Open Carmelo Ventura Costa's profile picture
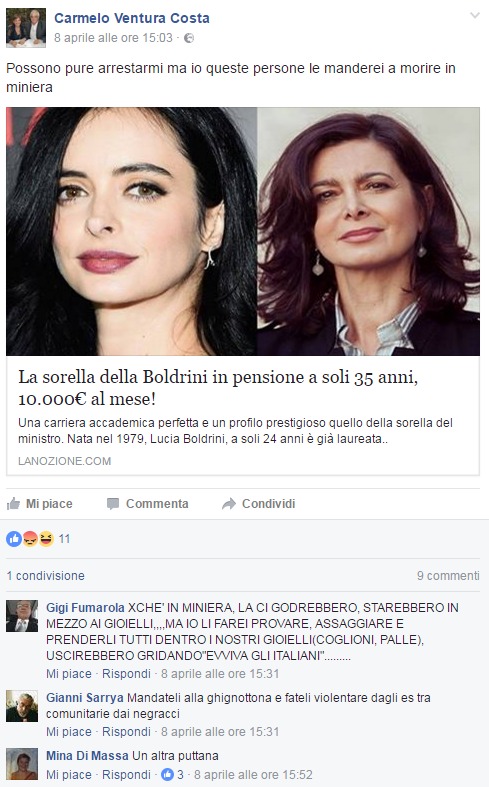Viewport: 489px width, 787px height. pos(26,28)
